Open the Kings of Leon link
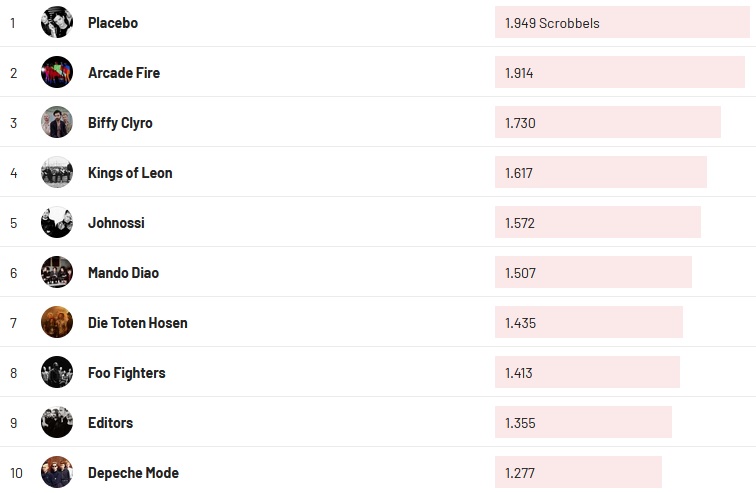 [x=130, y=172]
